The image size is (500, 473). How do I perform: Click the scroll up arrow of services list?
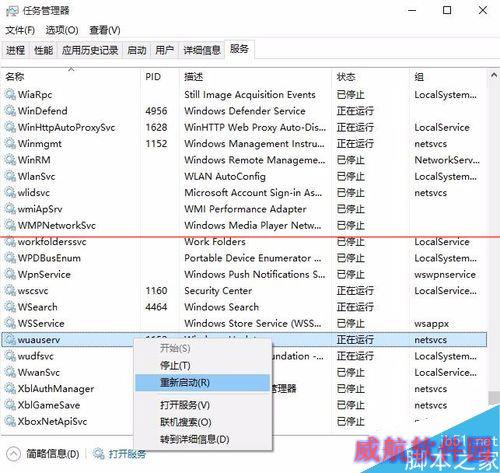[x=494, y=76]
